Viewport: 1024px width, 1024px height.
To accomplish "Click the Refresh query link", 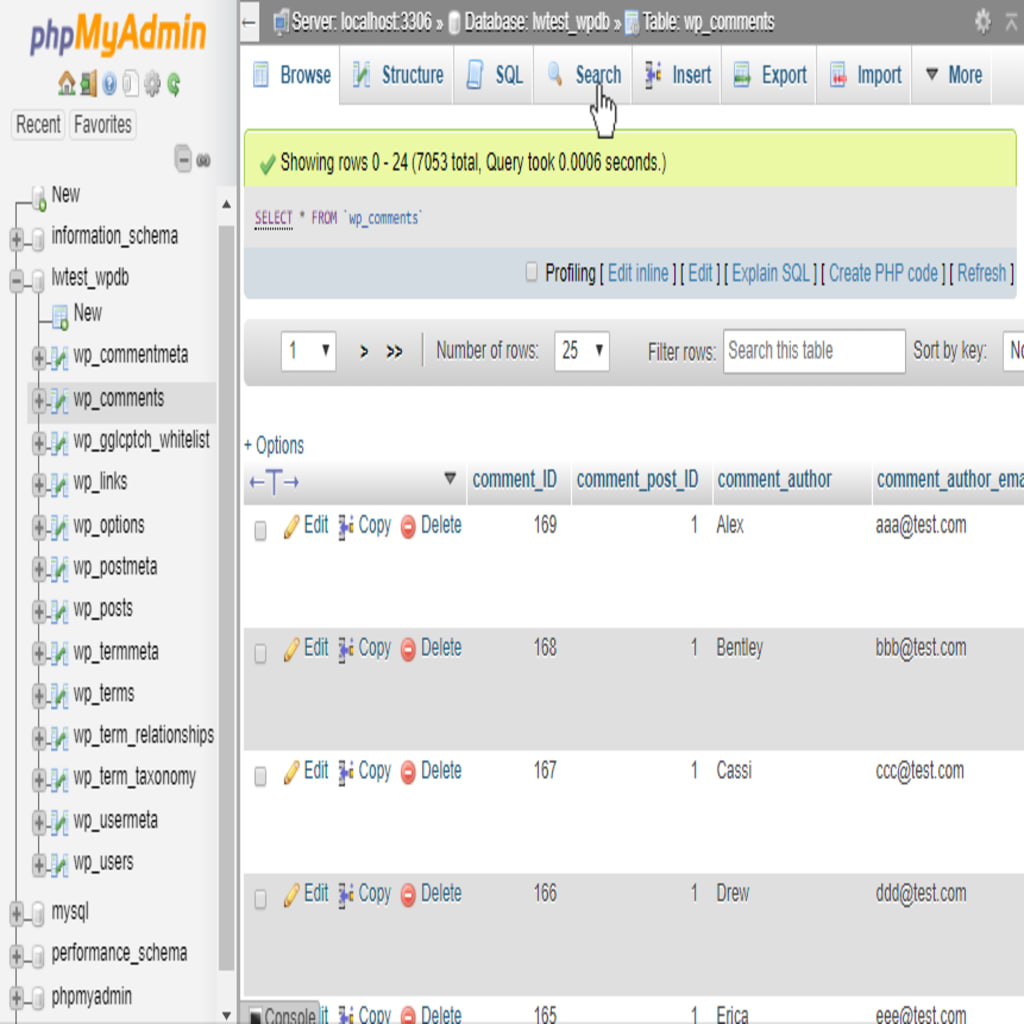I will [982, 273].
